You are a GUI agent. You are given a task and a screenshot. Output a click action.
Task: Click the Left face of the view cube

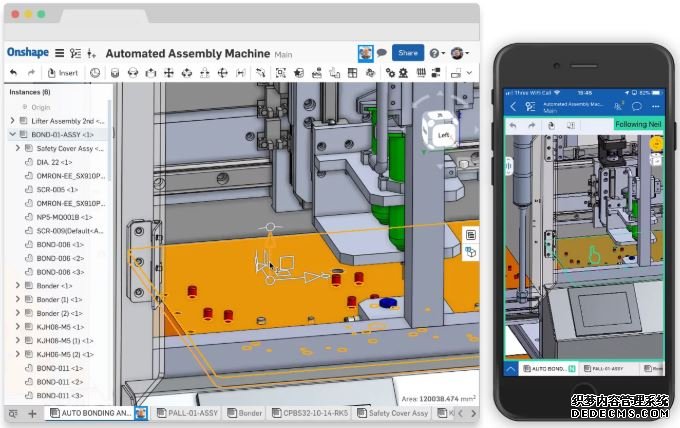pyautogui.click(x=443, y=135)
